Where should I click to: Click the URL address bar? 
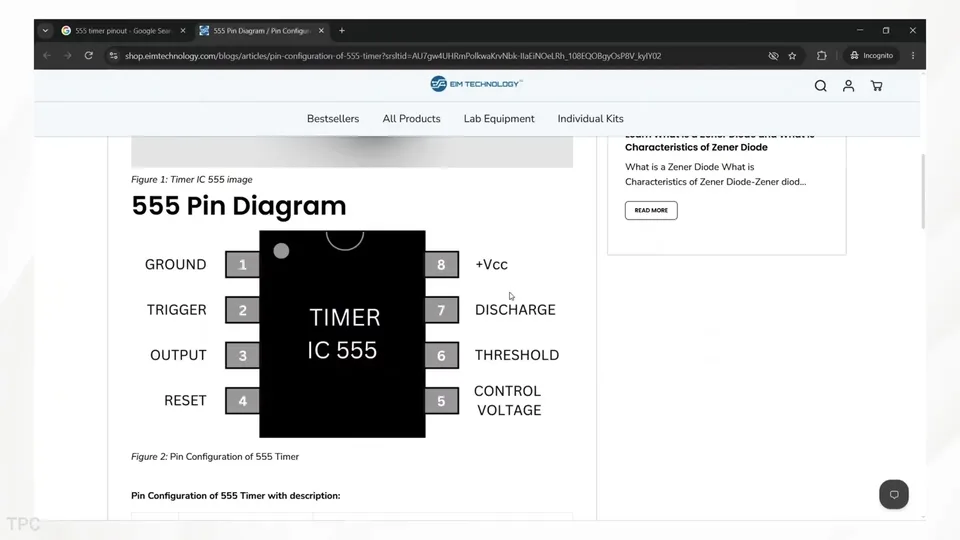[x=392, y=56]
